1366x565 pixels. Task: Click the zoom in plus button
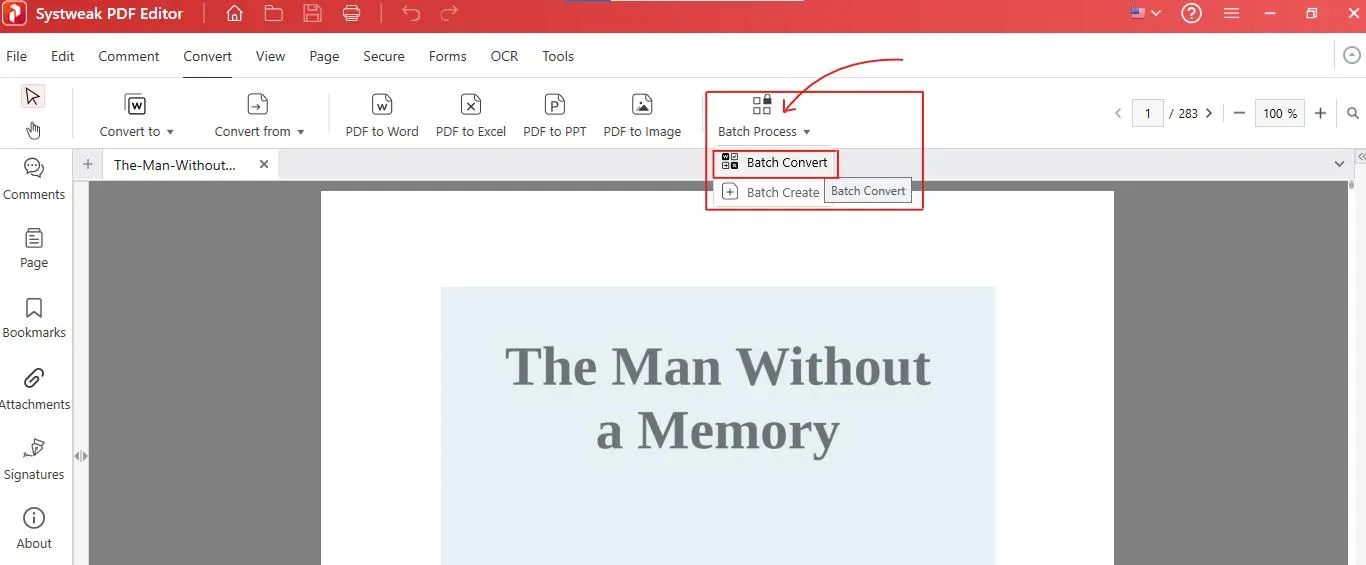click(1320, 114)
